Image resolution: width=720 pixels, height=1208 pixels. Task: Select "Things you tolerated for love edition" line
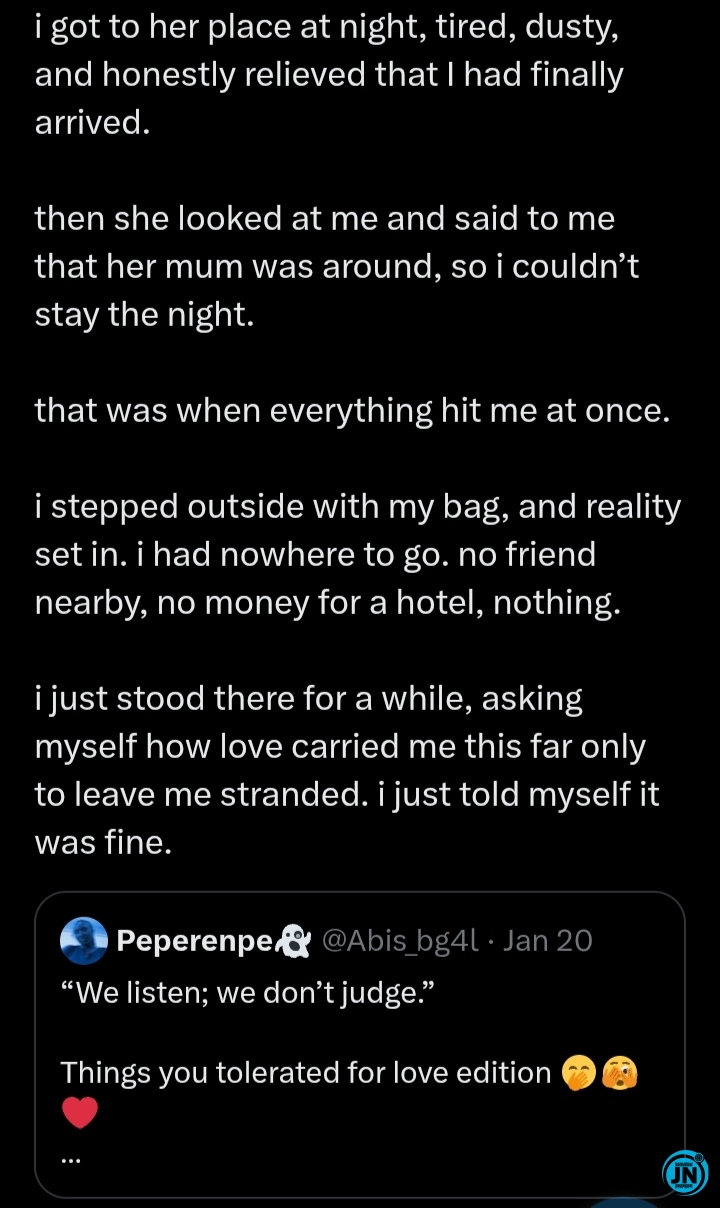[306, 1072]
